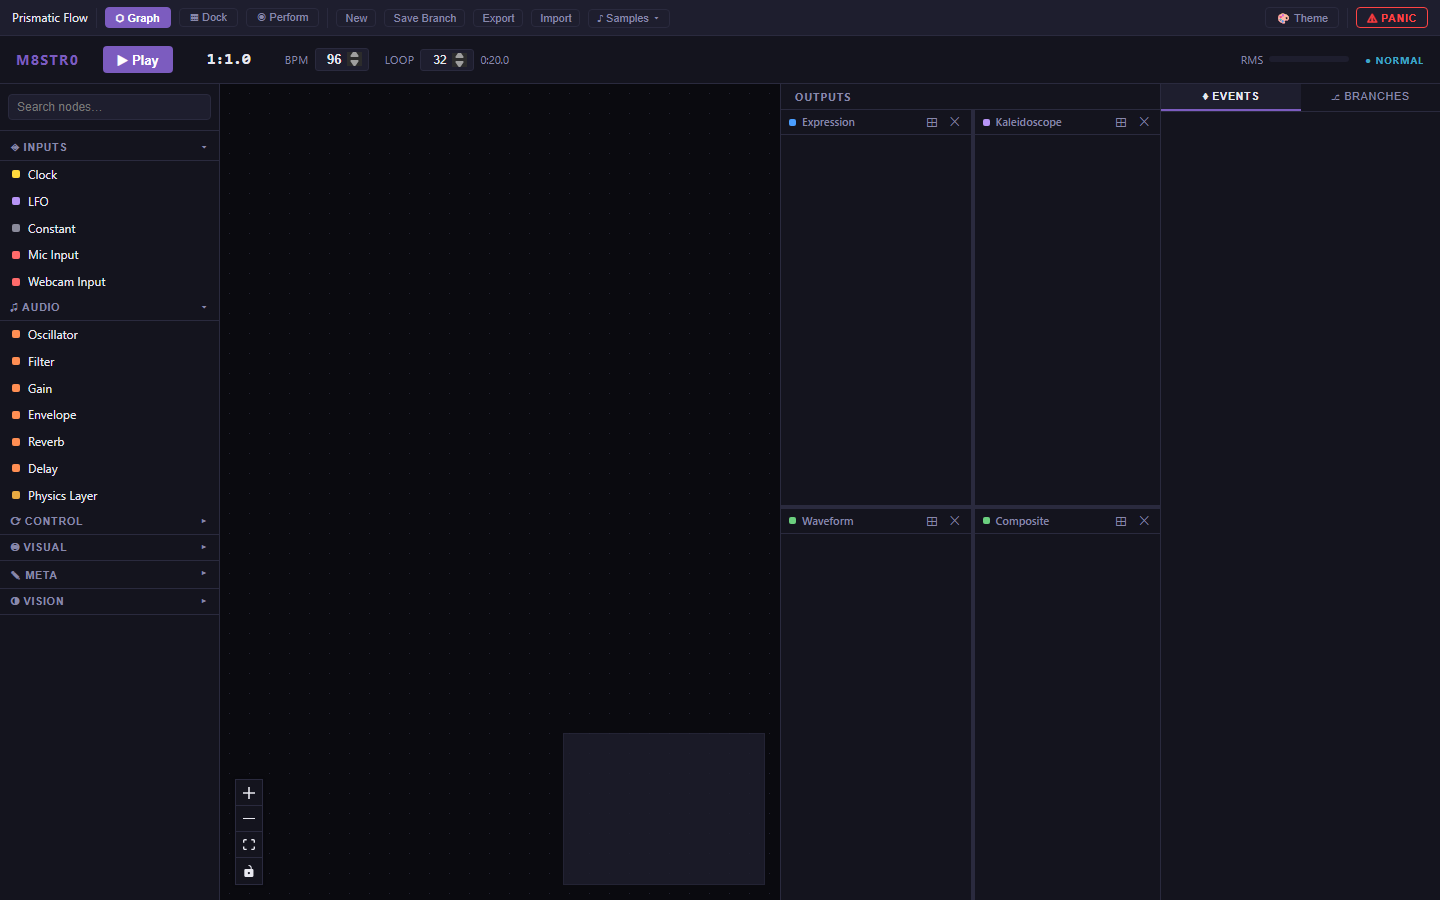Viewport: 1440px width, 900px height.
Task: Add an LFO node
Action: (109, 202)
